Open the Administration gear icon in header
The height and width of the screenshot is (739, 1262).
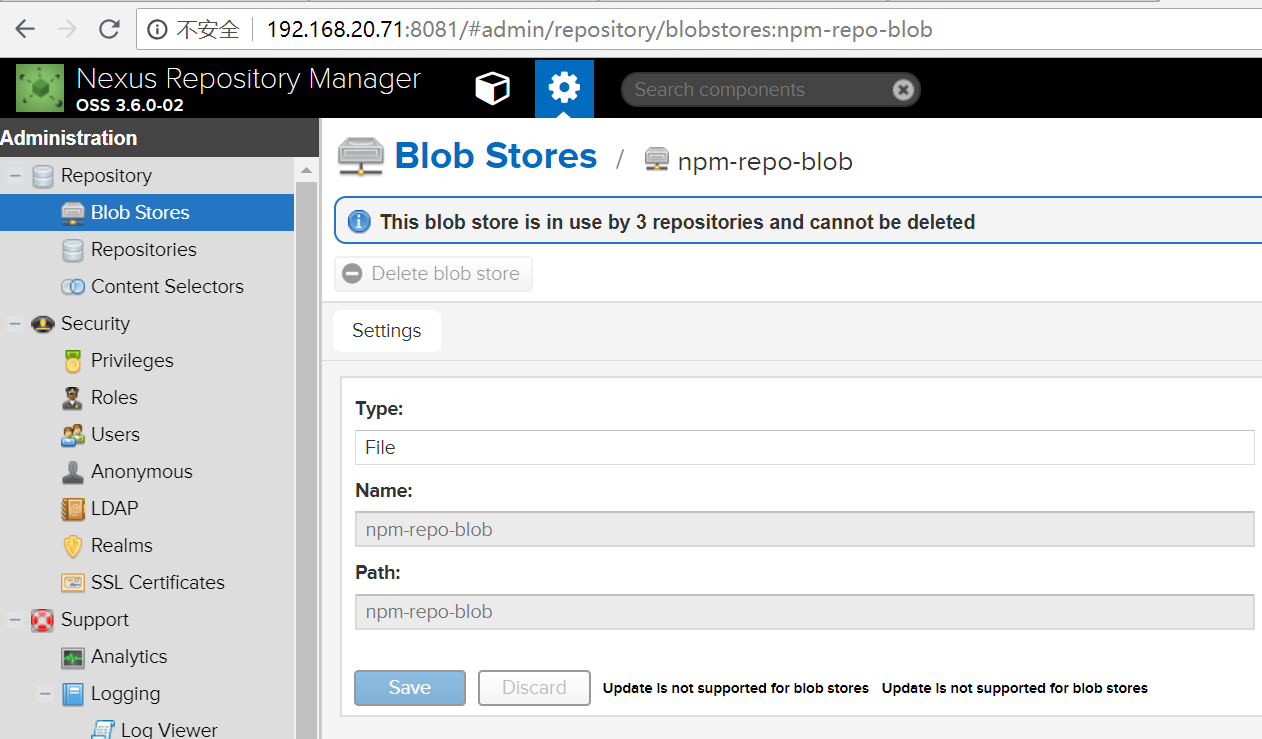564,89
